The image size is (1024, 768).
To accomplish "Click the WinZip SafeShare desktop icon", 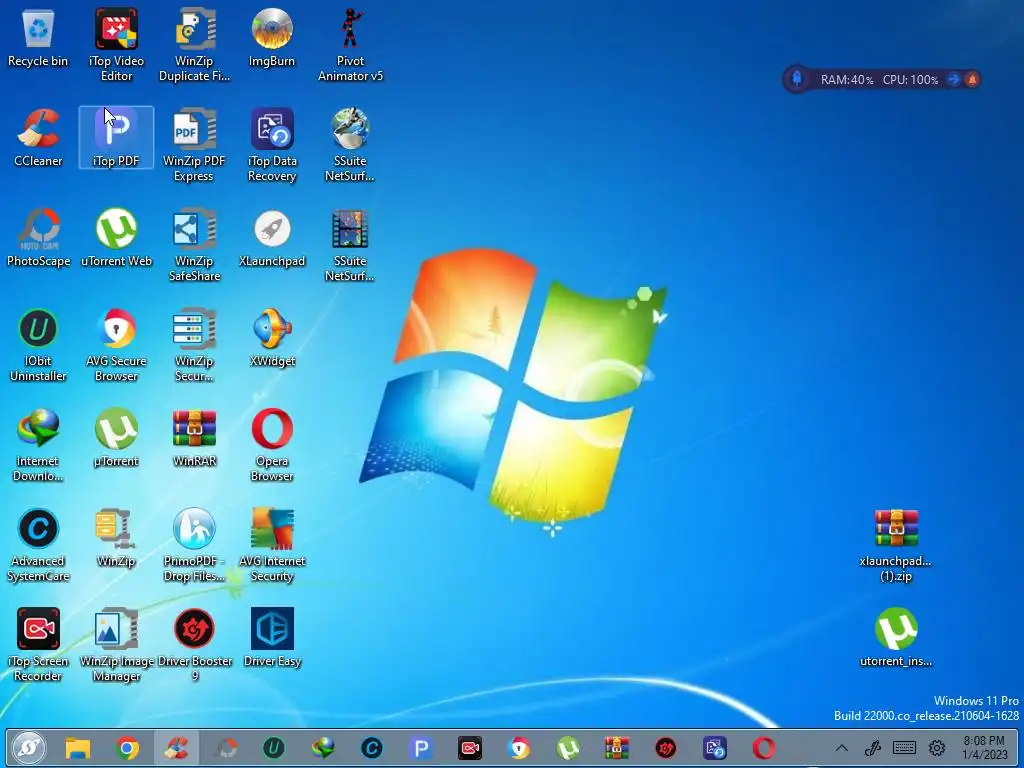I will pos(194,245).
